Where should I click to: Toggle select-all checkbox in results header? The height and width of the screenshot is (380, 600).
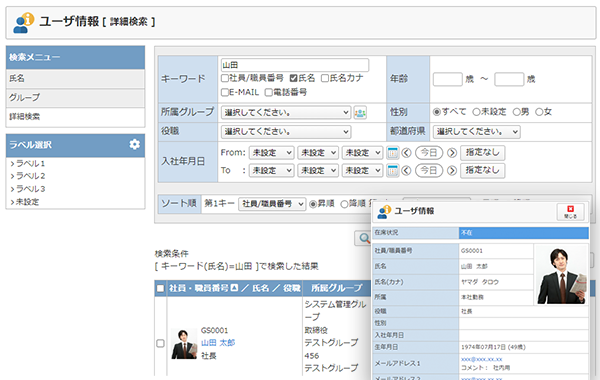(160, 288)
